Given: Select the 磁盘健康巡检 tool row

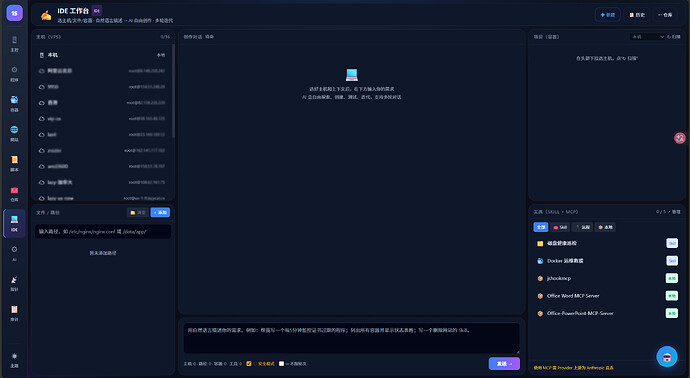Looking at the screenshot, I should [607, 243].
